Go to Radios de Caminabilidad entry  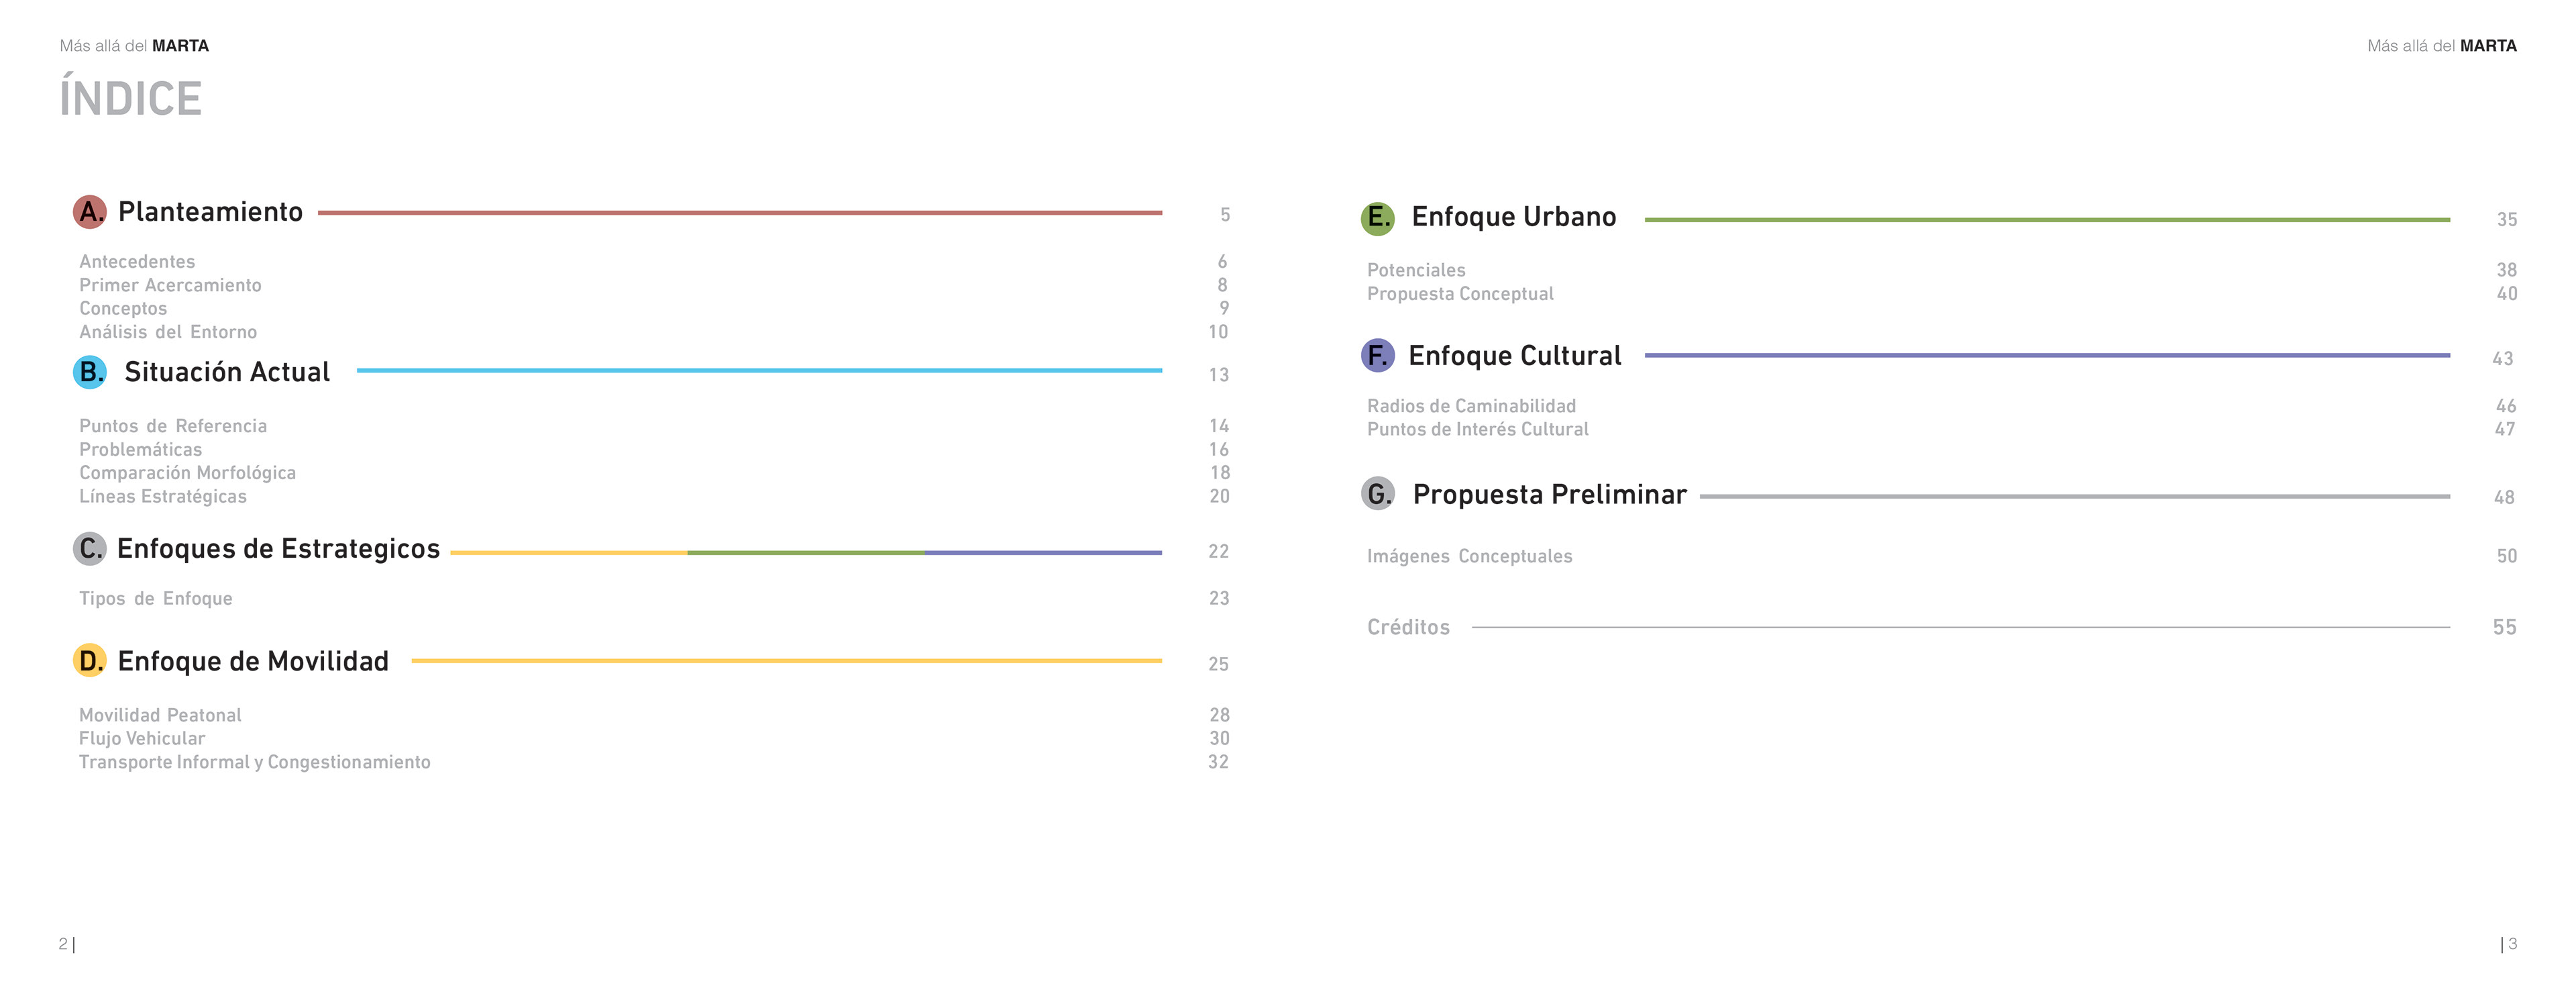(x=1471, y=406)
